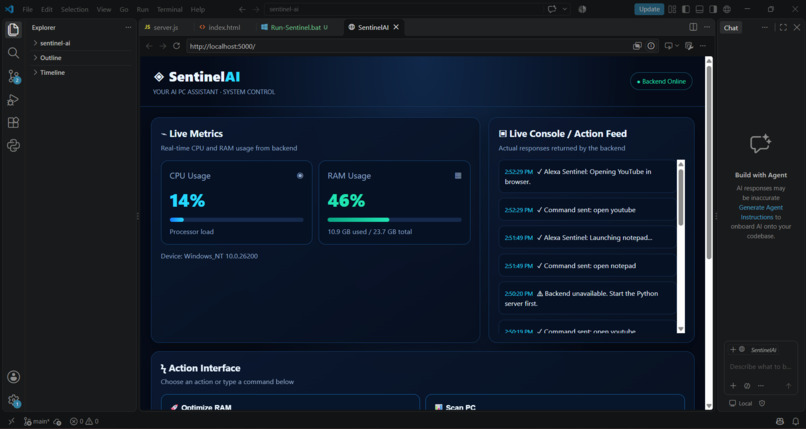Click the Scan PC action card
Viewport: 806px width, 429px height.
555,402
